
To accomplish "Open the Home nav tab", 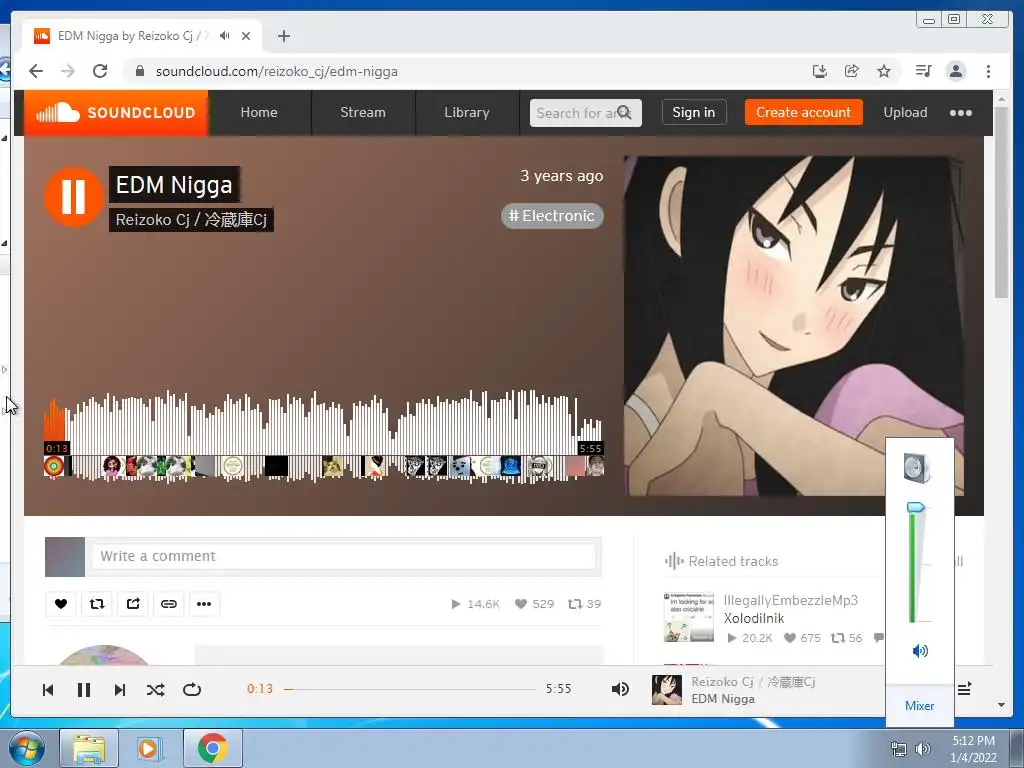I will 259,112.
